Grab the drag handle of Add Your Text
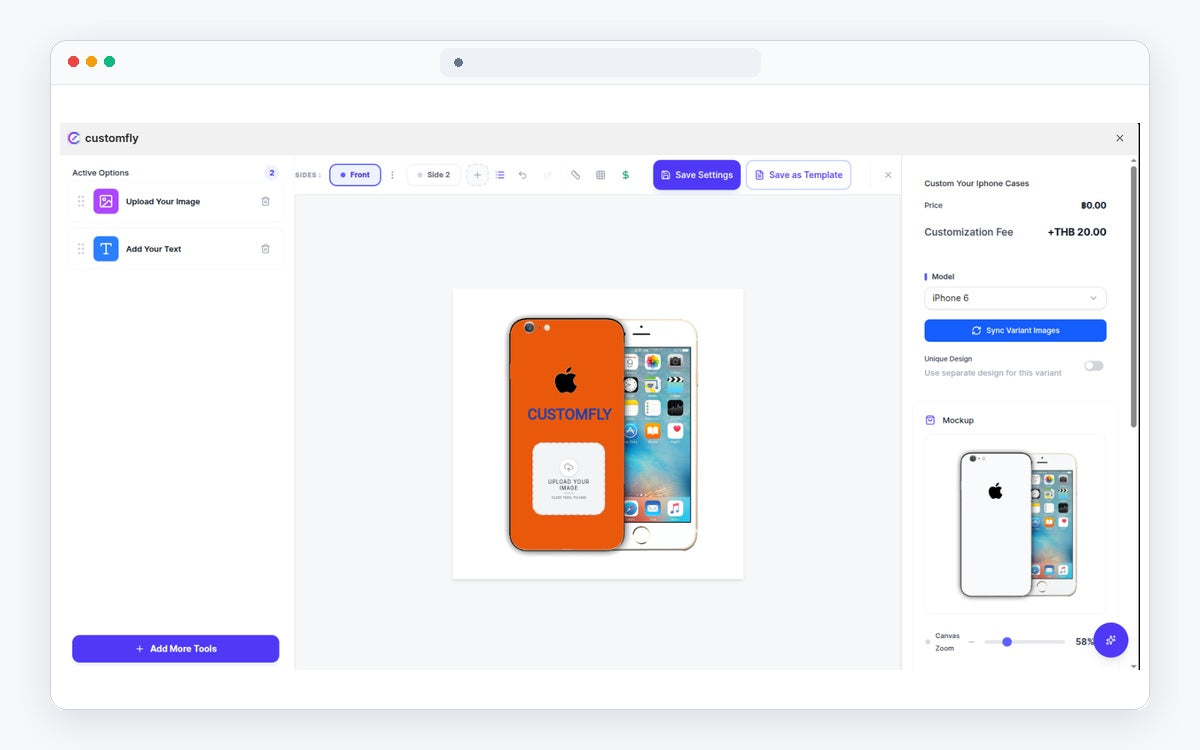The image size is (1200, 750). (81, 249)
